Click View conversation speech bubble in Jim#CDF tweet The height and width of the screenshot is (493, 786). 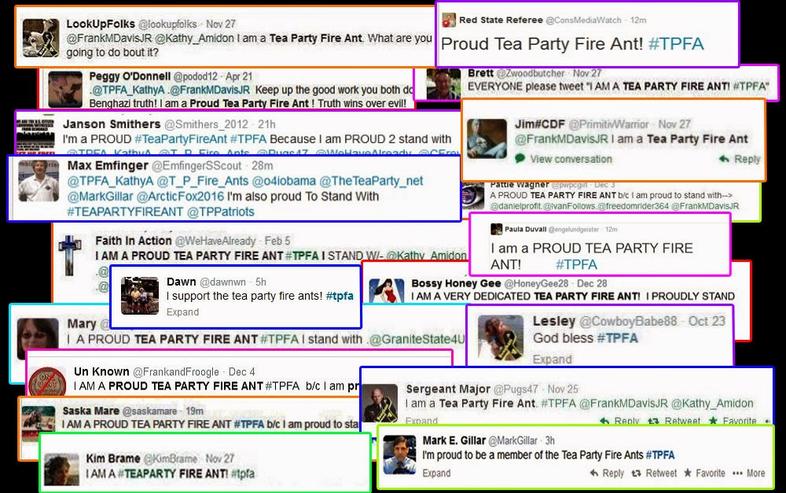click(520, 158)
